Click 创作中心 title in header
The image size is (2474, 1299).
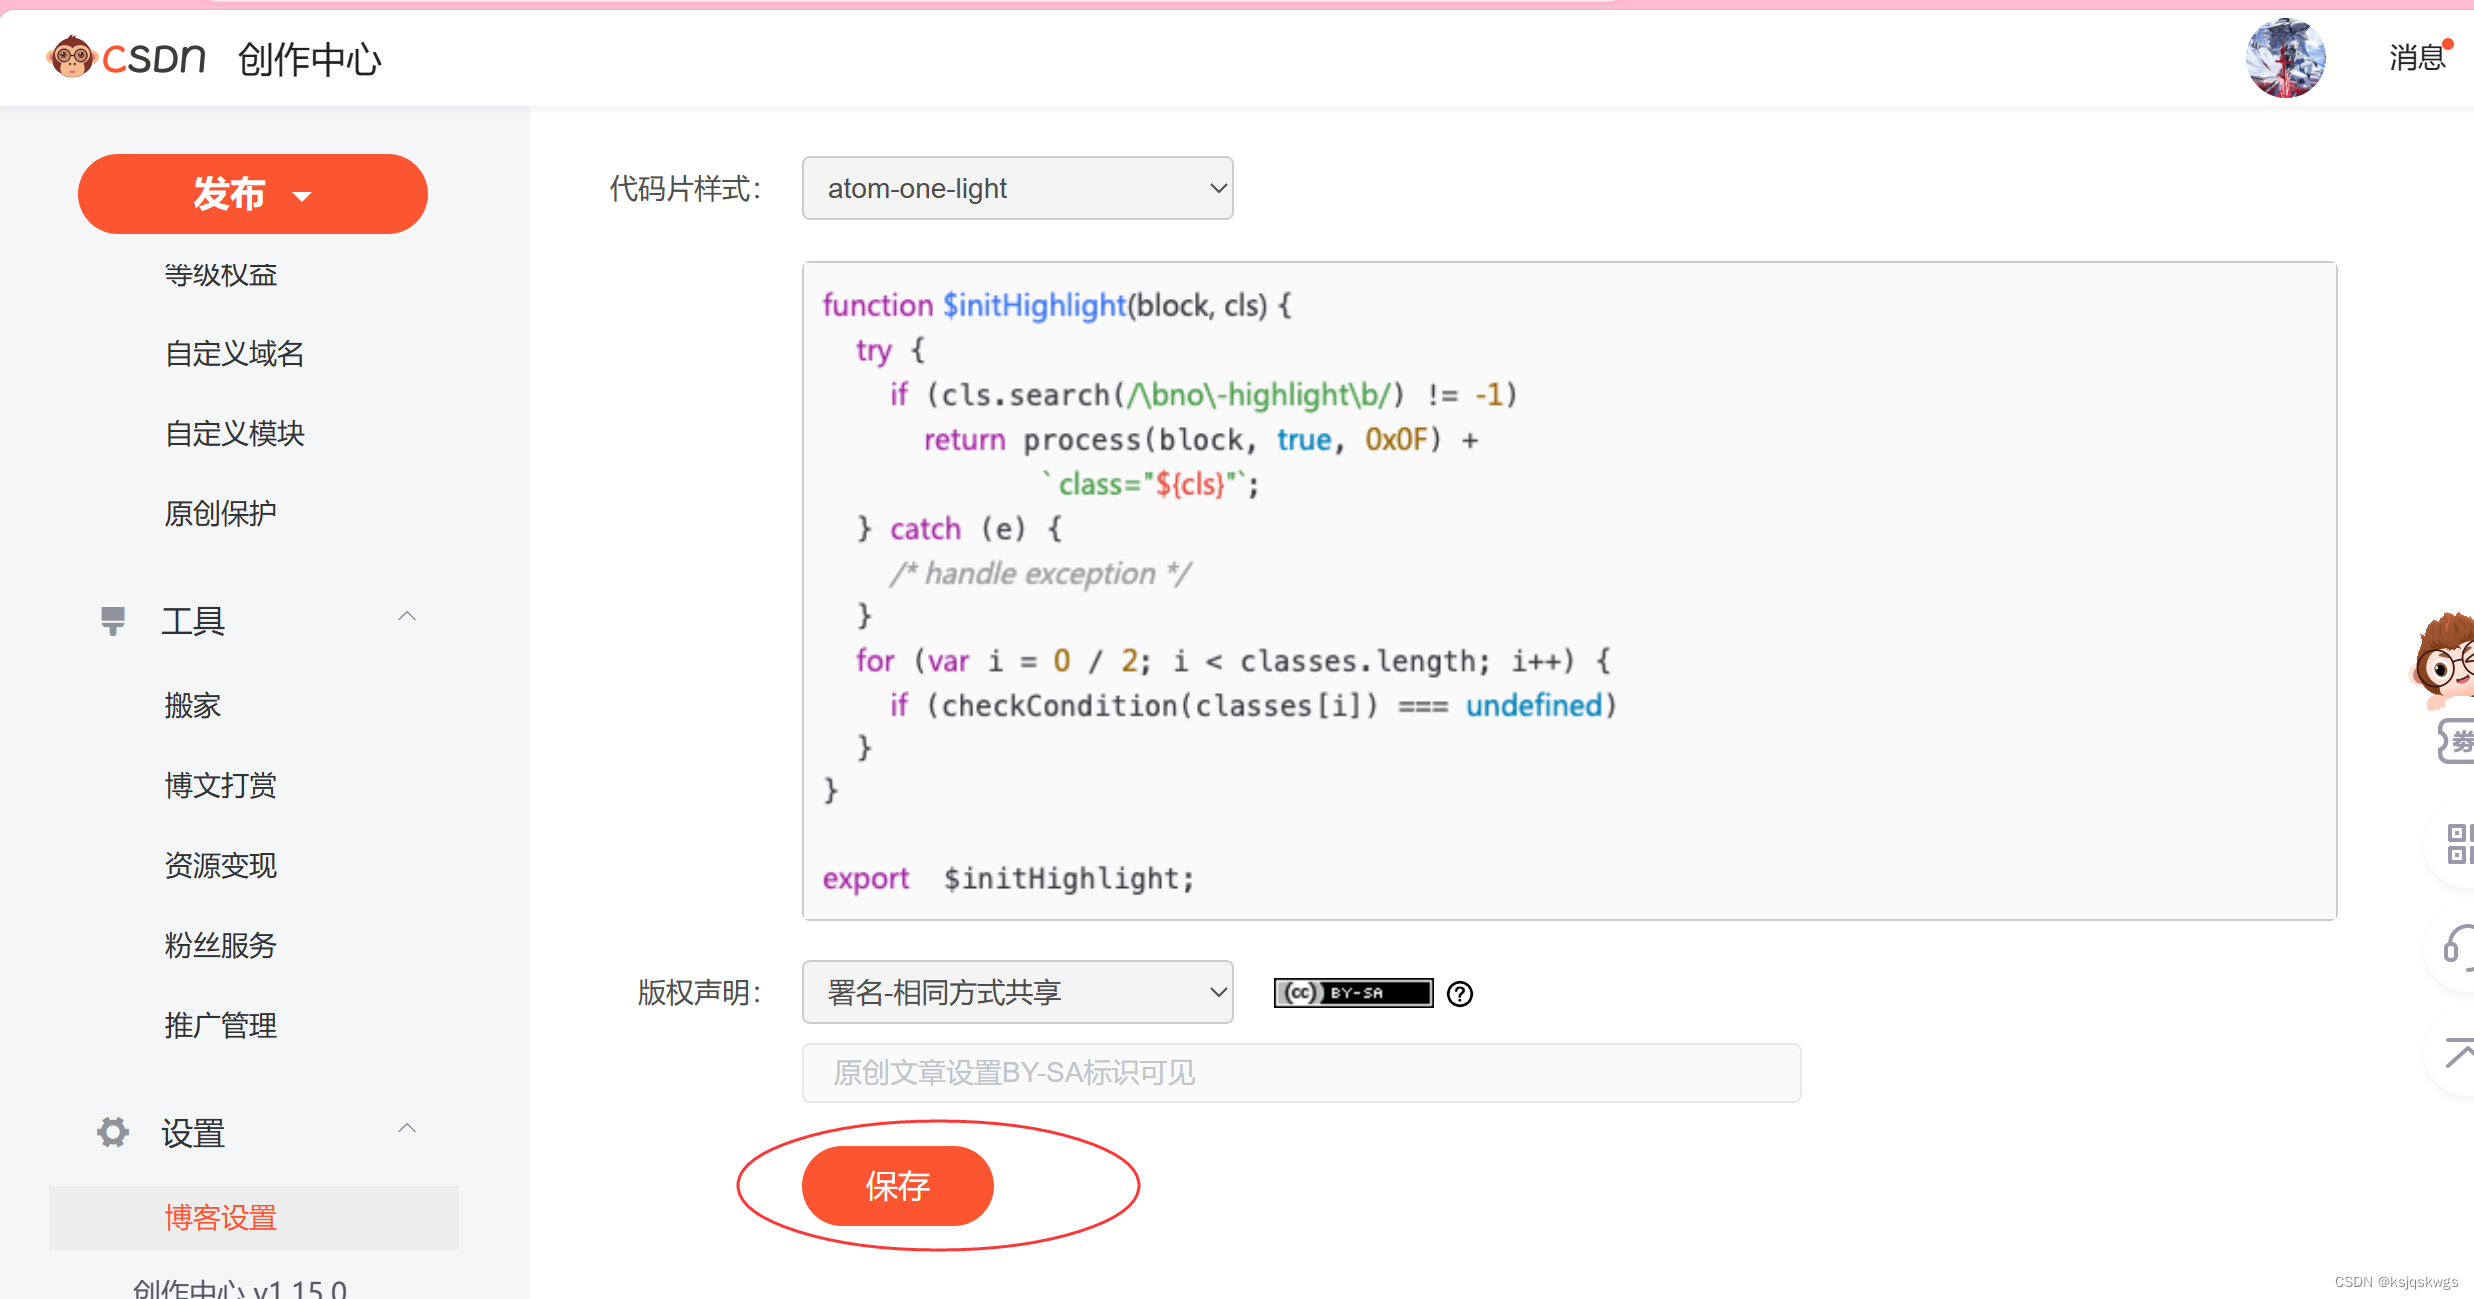(x=309, y=59)
